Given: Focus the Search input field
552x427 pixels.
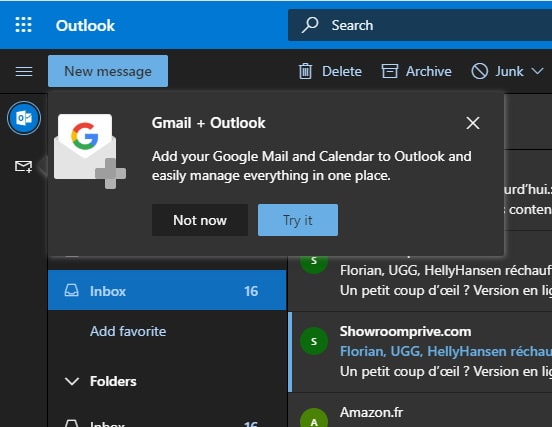Looking at the screenshot, I should click(x=420, y=25).
